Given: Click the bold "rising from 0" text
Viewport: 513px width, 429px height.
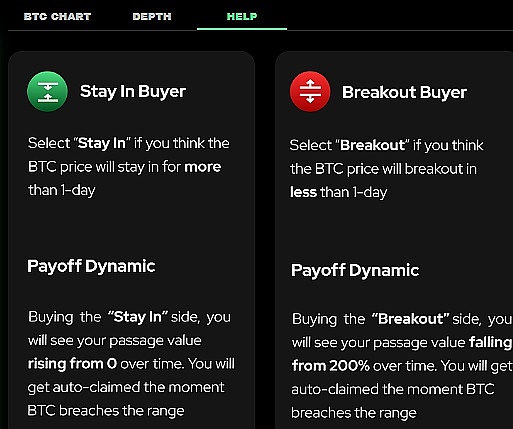Looking at the screenshot, I should [x=72, y=364].
